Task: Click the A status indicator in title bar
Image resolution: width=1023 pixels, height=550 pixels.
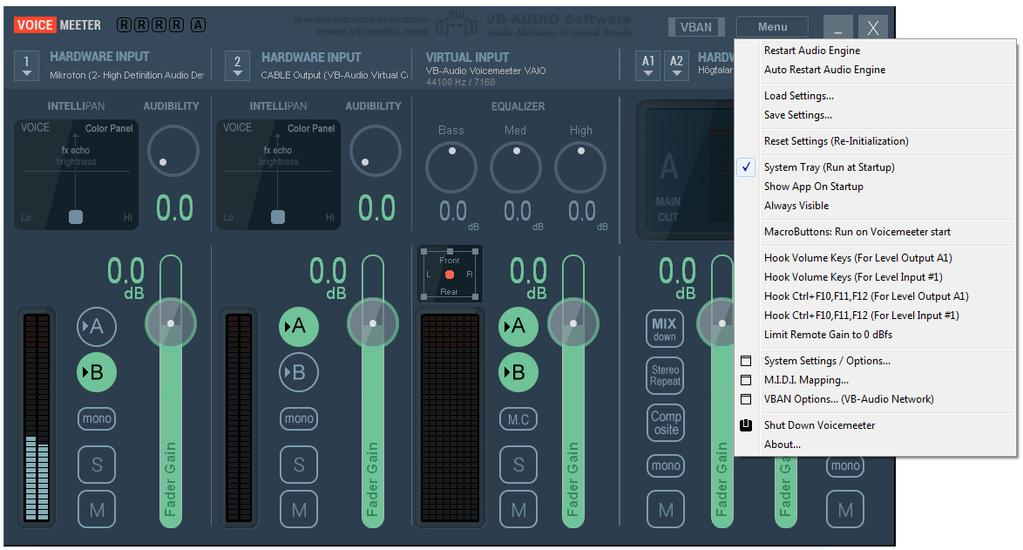Action: point(198,25)
